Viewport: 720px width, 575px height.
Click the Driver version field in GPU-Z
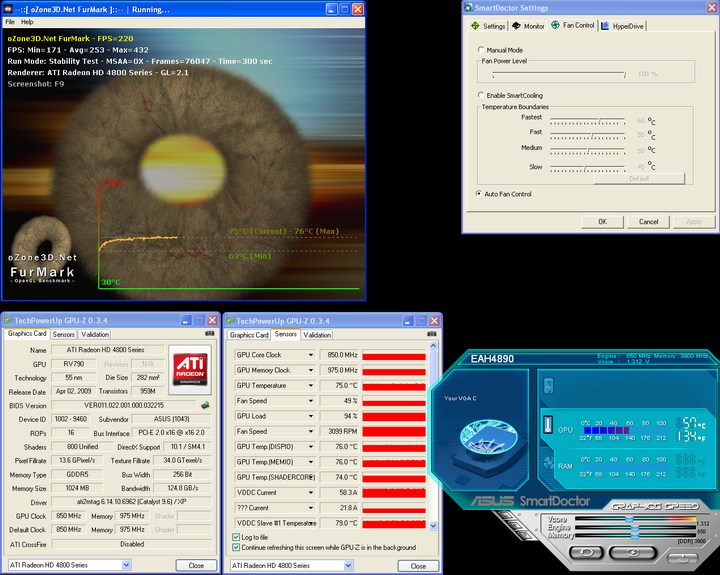tap(131, 502)
